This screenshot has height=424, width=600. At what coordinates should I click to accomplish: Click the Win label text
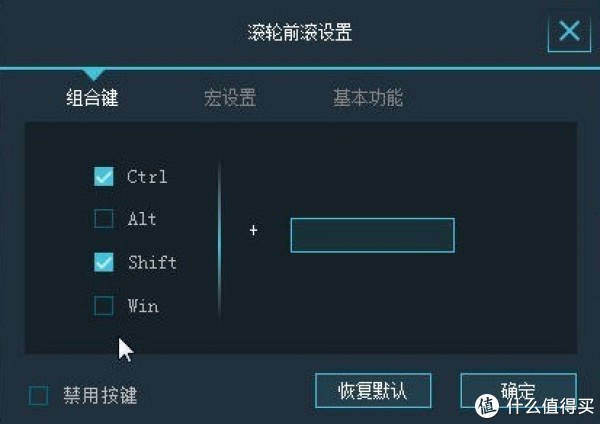click(143, 306)
